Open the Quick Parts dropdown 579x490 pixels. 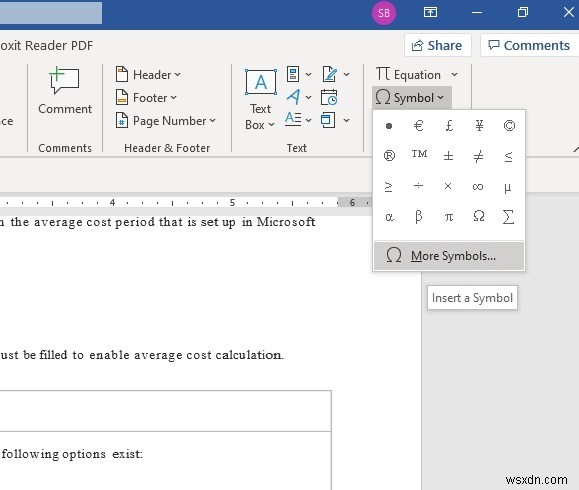pyautogui.click(x=299, y=74)
